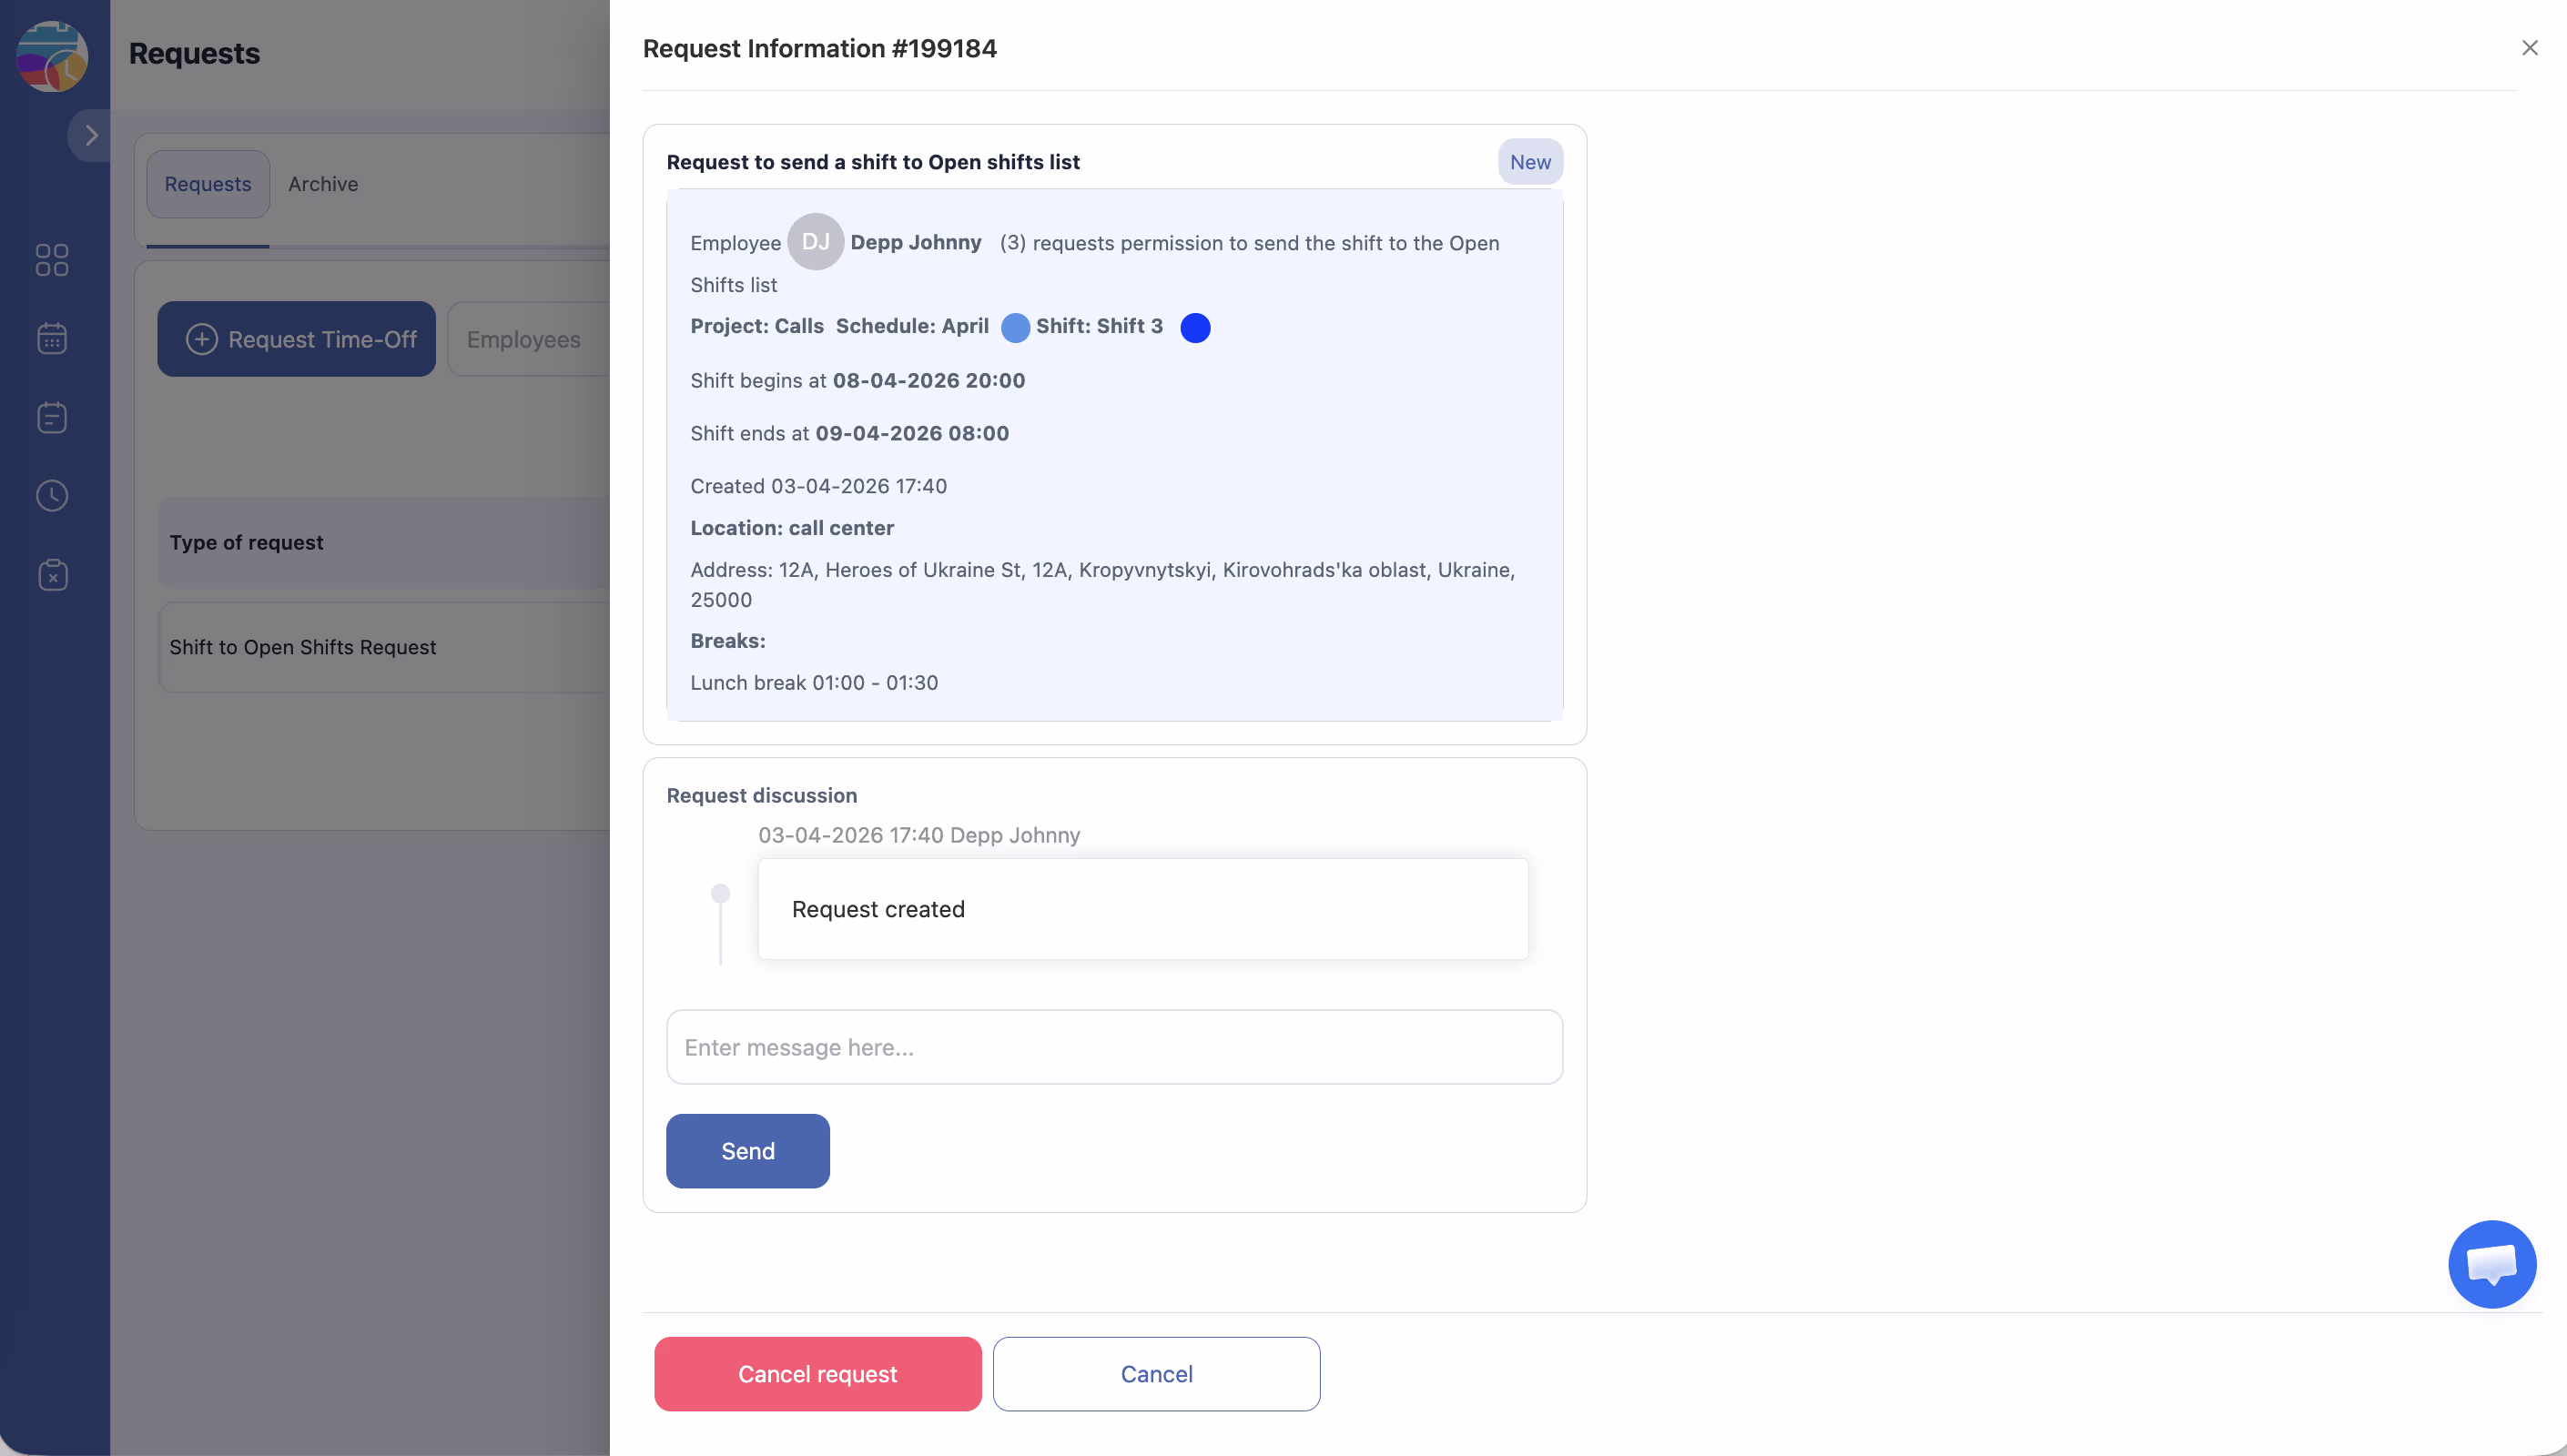Open the dashboard grid icon

[x=52, y=260]
